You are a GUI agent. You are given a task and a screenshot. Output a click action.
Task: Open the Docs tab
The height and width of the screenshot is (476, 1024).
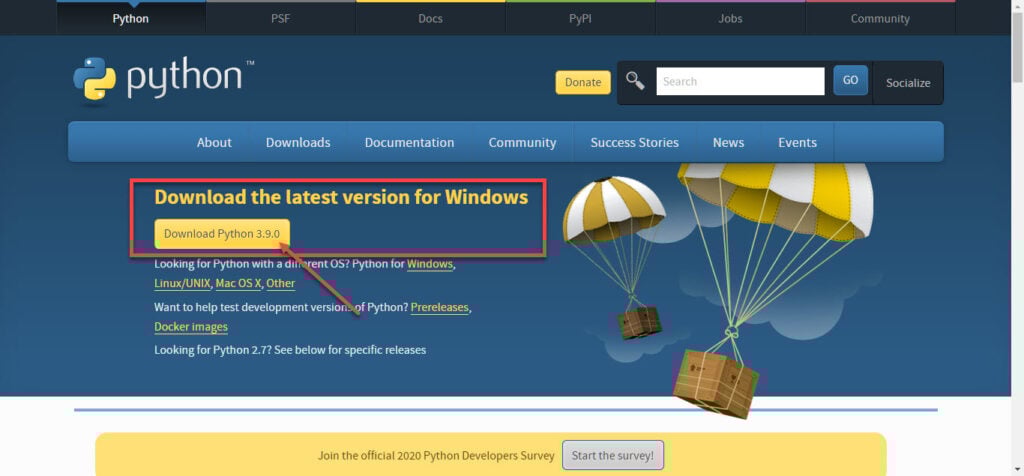[430, 18]
